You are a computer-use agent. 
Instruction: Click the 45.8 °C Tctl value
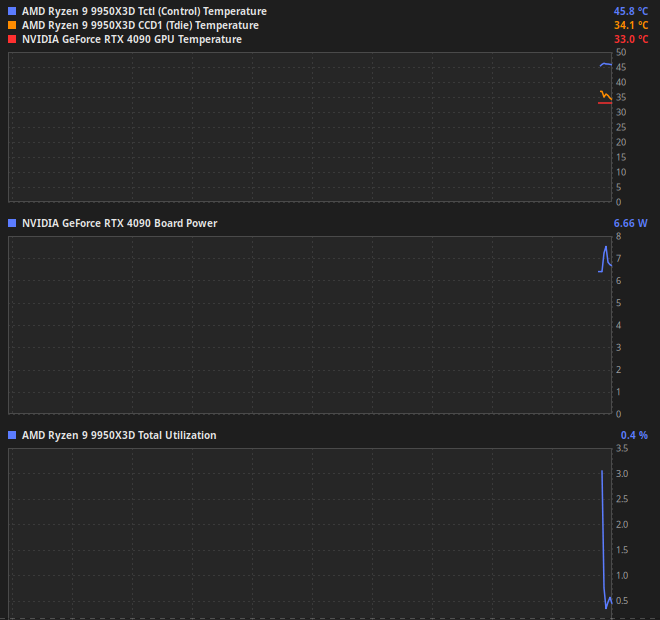pos(631,11)
